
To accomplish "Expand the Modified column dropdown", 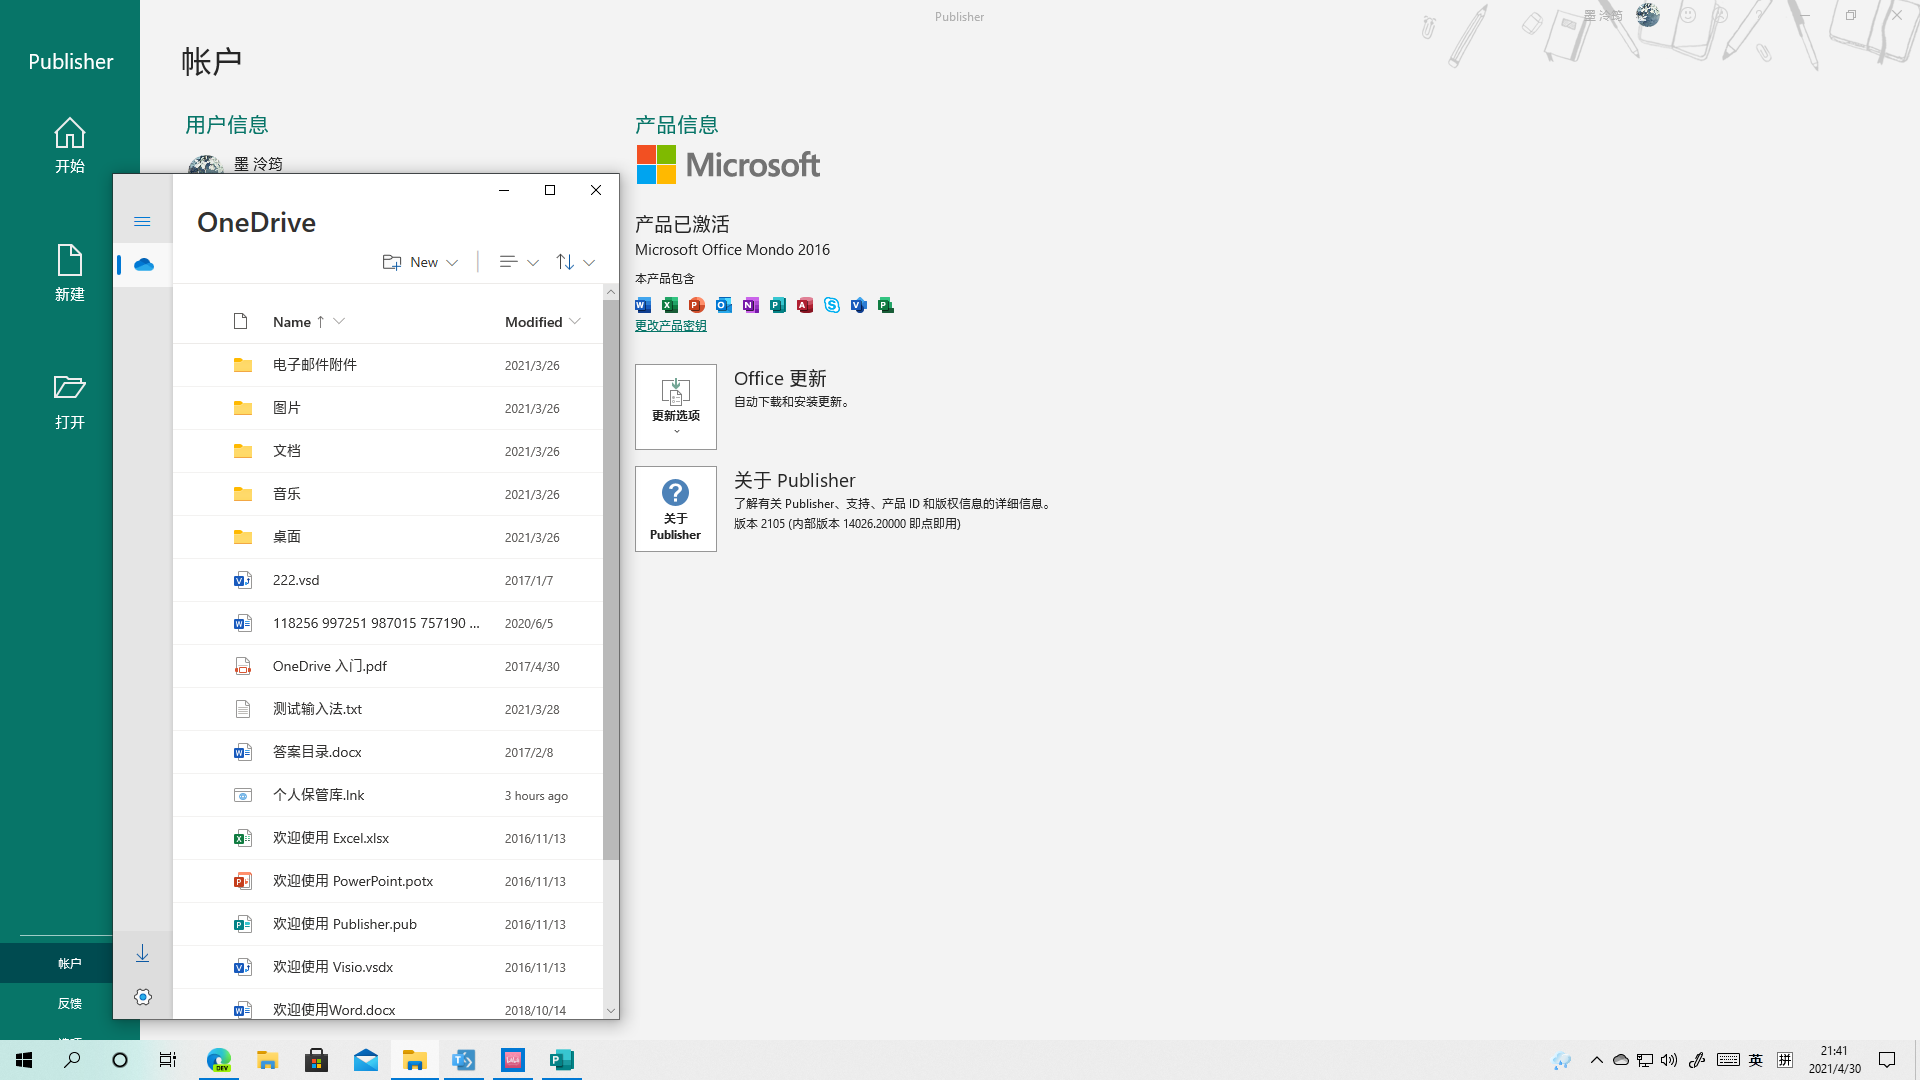I will pos(574,321).
